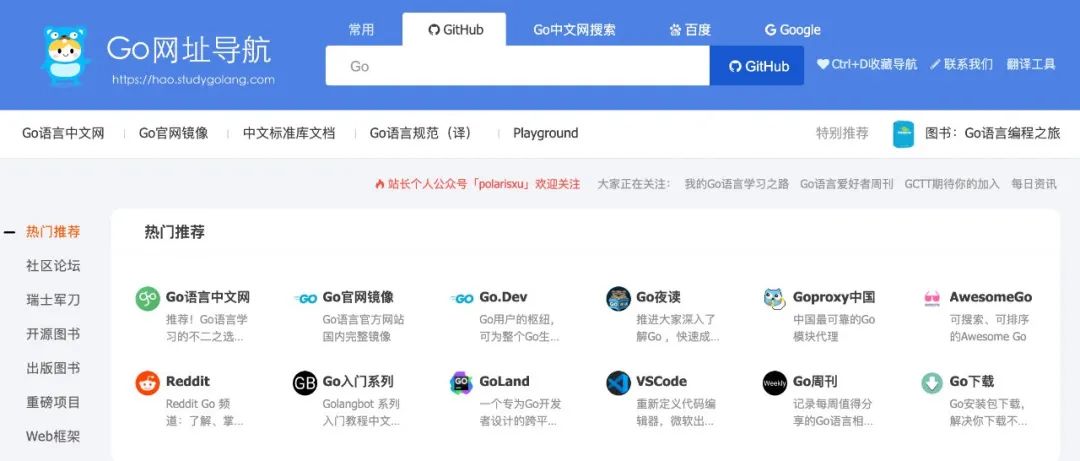
Task: Click the Weekly icon for Go周刊
Action: point(775,382)
